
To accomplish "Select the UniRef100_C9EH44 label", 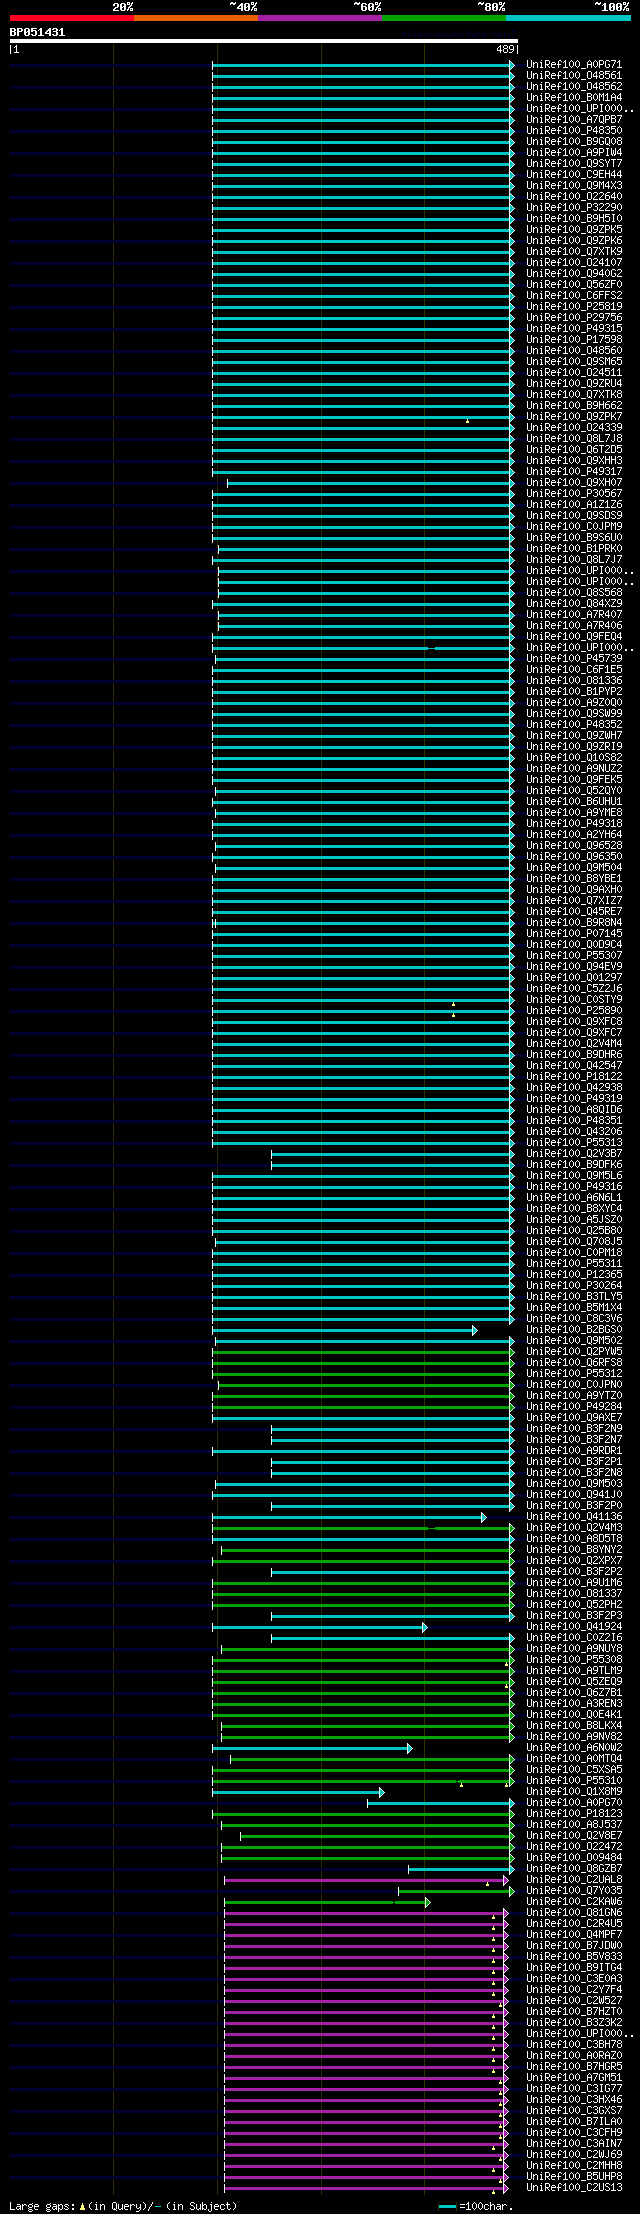I will pos(574,175).
